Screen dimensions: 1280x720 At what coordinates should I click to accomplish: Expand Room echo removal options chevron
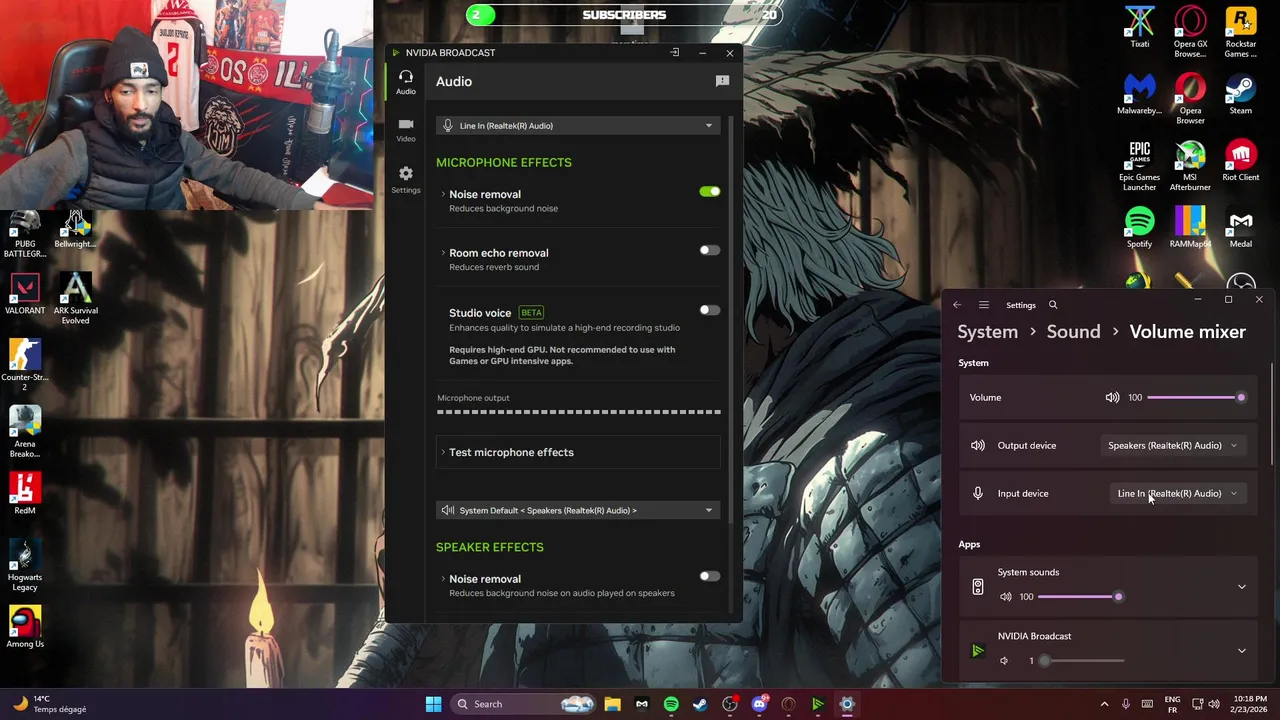pyautogui.click(x=443, y=253)
